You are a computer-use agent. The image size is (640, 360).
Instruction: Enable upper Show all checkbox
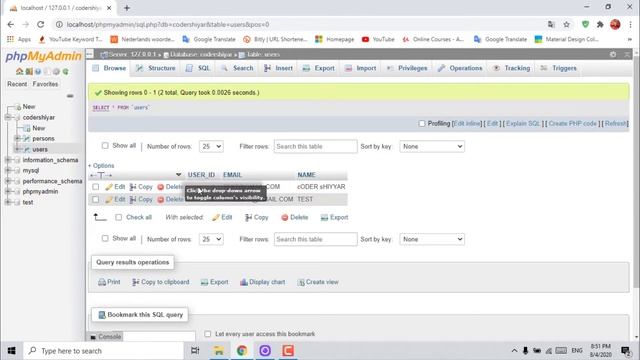click(x=105, y=146)
